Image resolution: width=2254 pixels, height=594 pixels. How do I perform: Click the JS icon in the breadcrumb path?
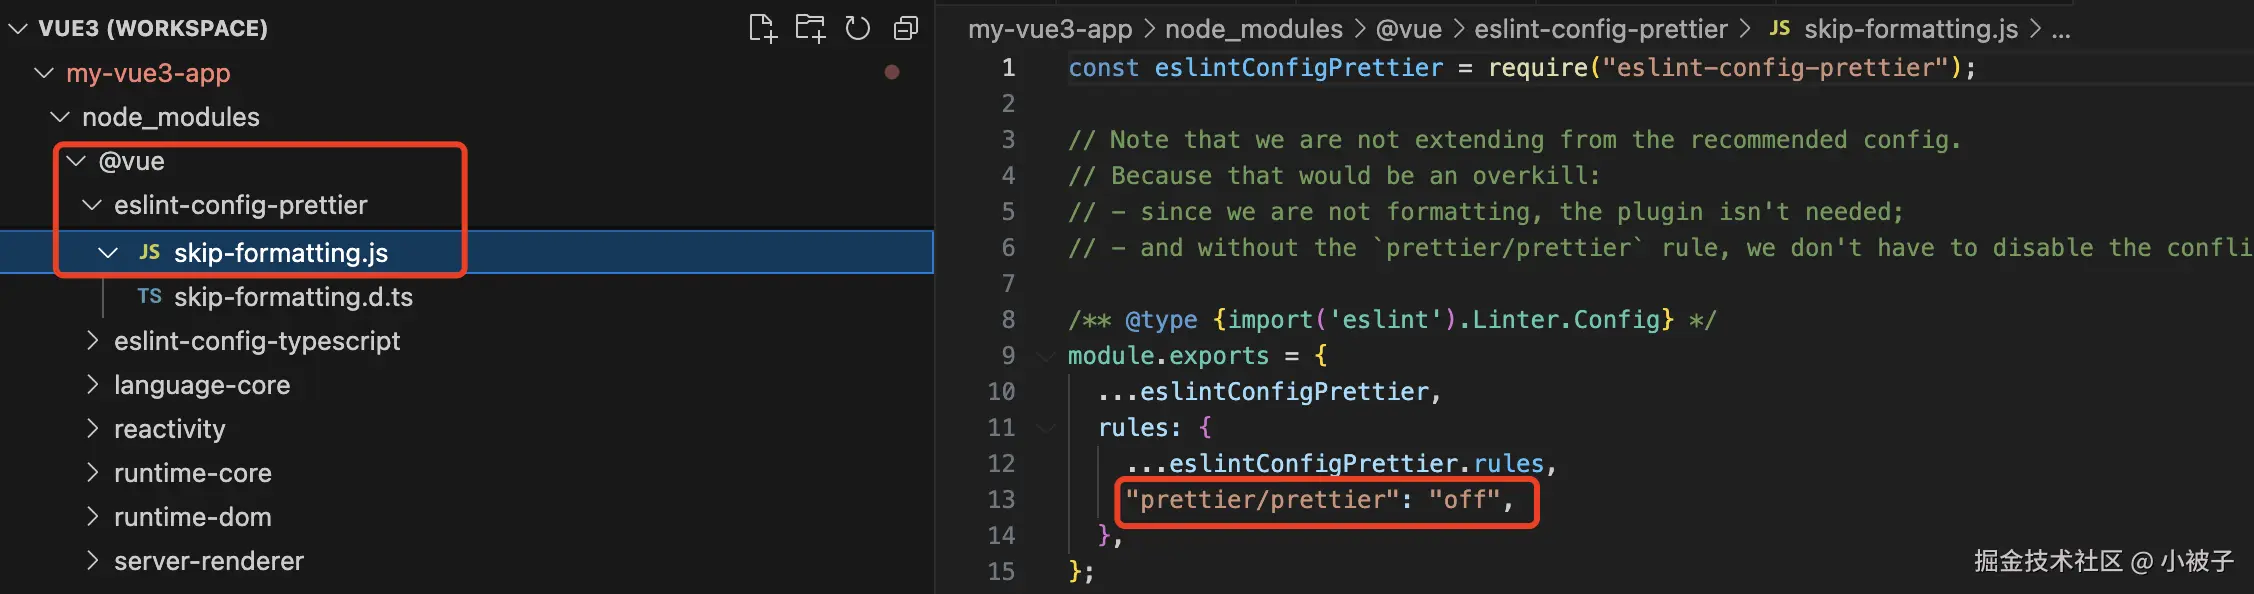pyautogui.click(x=1779, y=29)
